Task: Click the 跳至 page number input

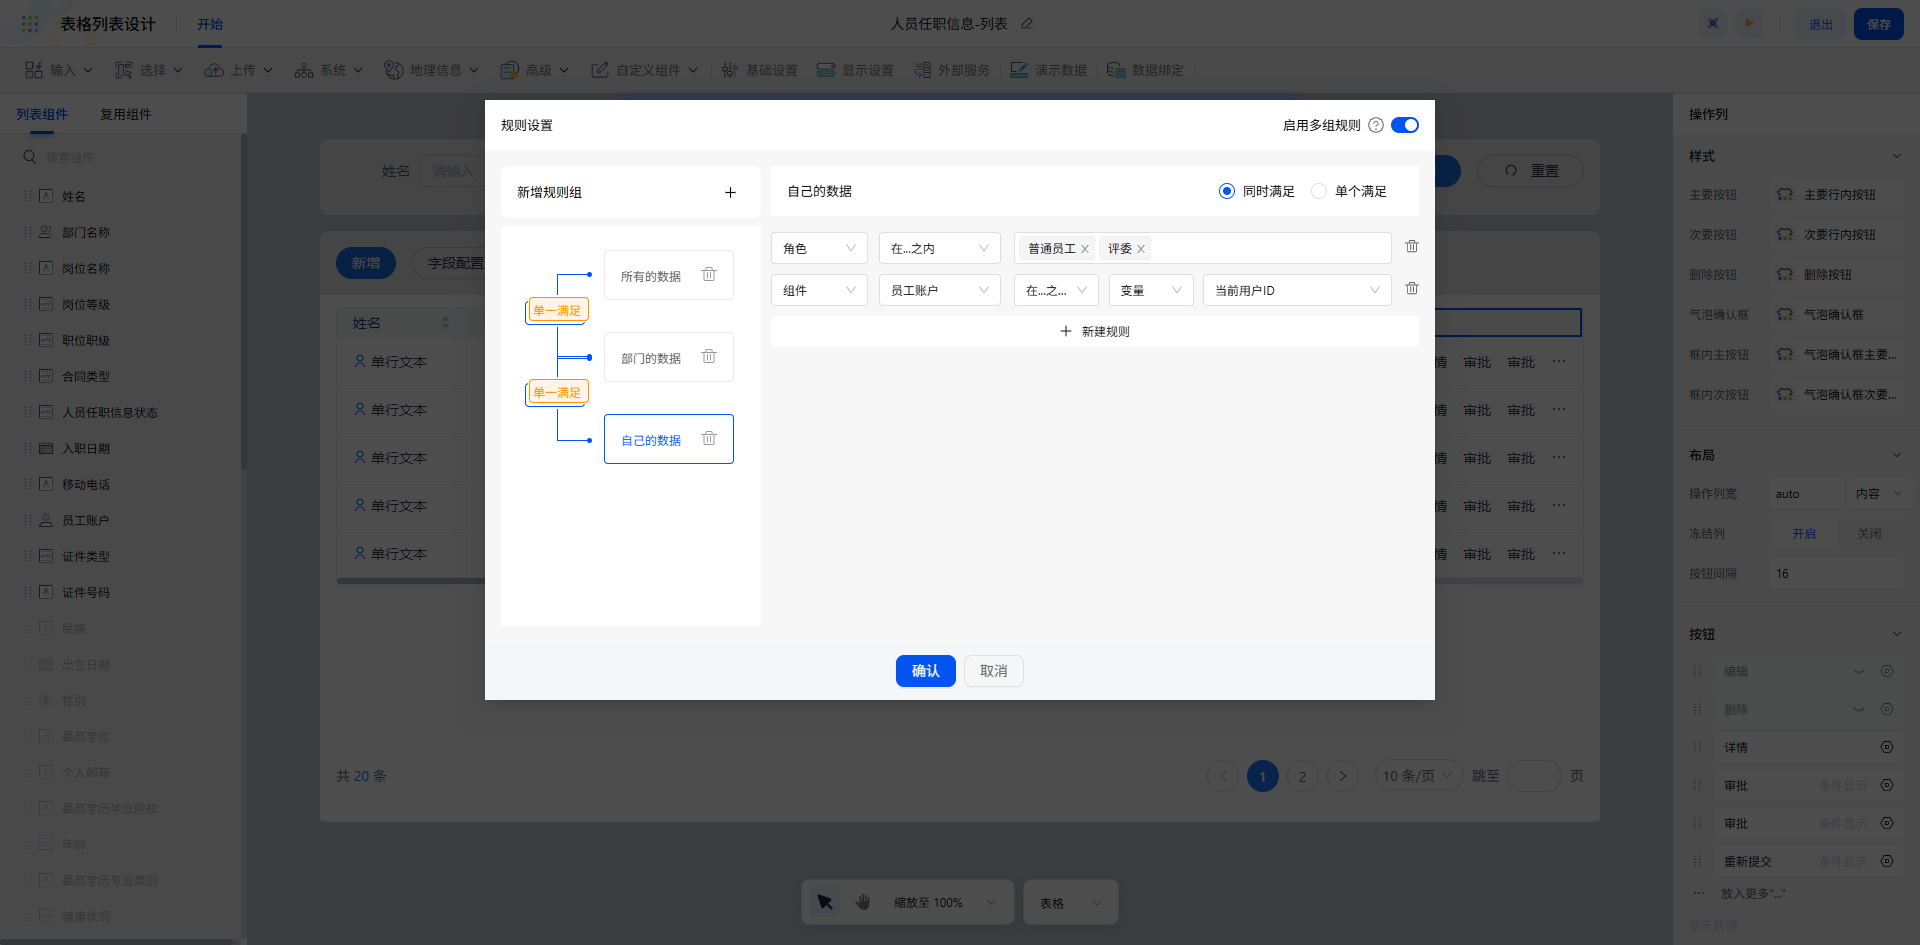Action: (x=1534, y=776)
